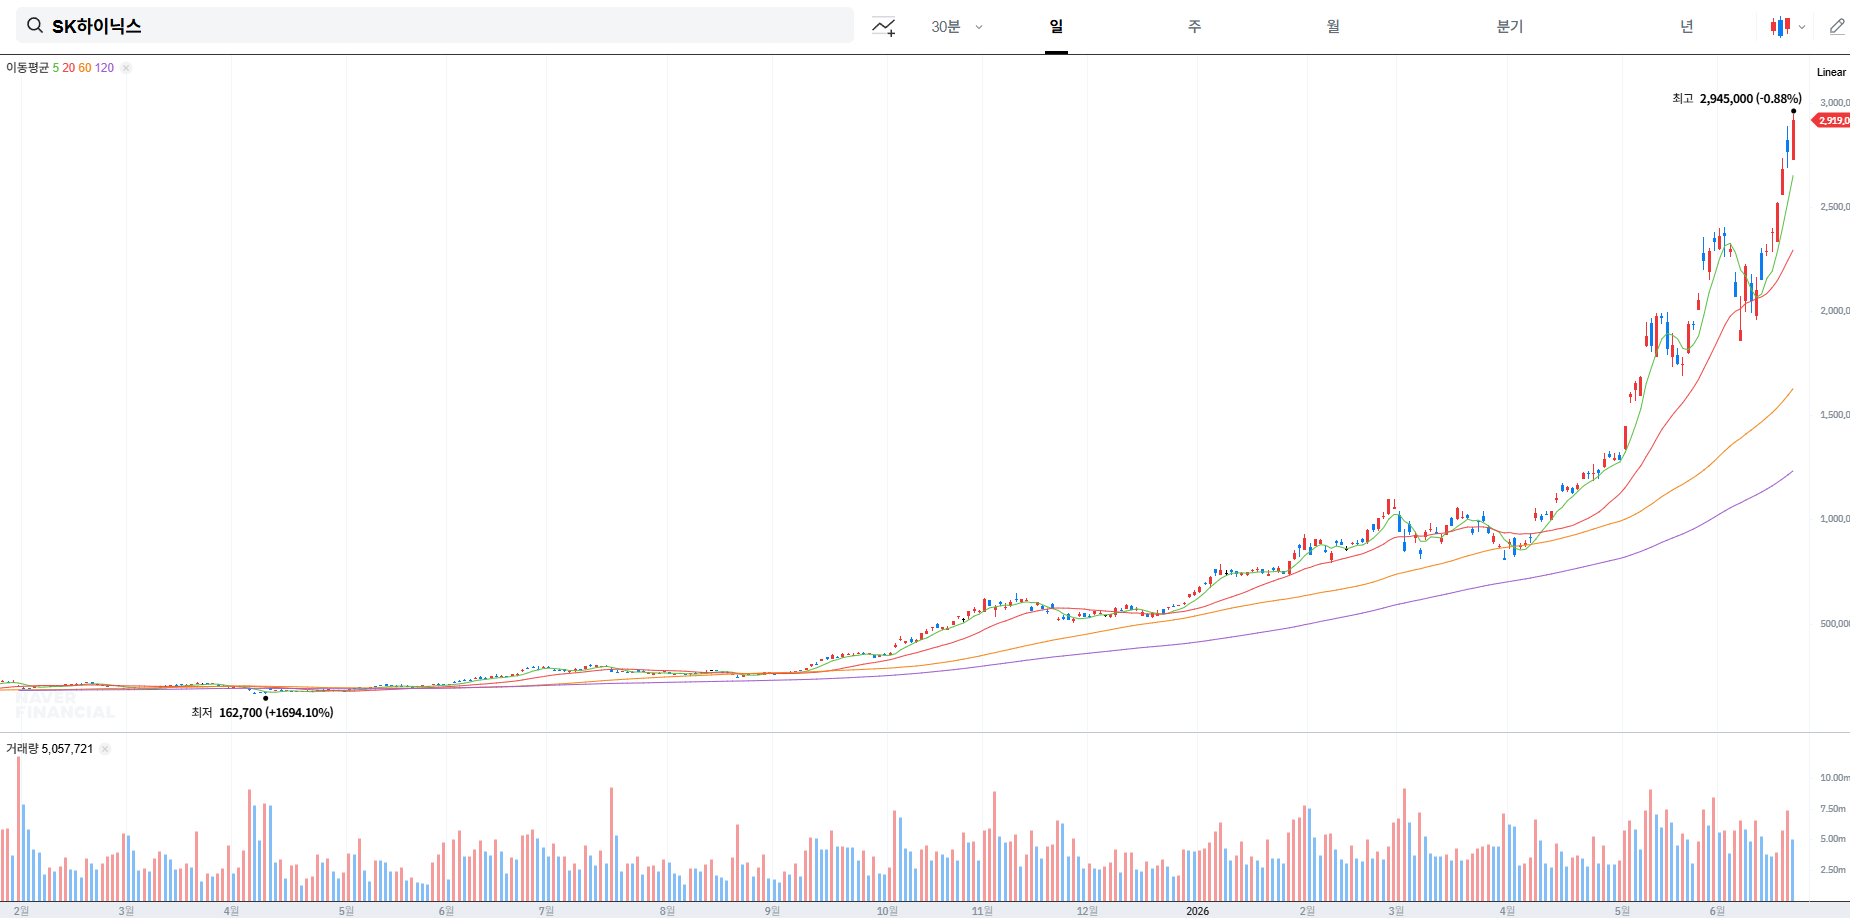The width and height of the screenshot is (1850, 918).
Task: Click the 최저 162,700 low price marker
Action: 262,713
